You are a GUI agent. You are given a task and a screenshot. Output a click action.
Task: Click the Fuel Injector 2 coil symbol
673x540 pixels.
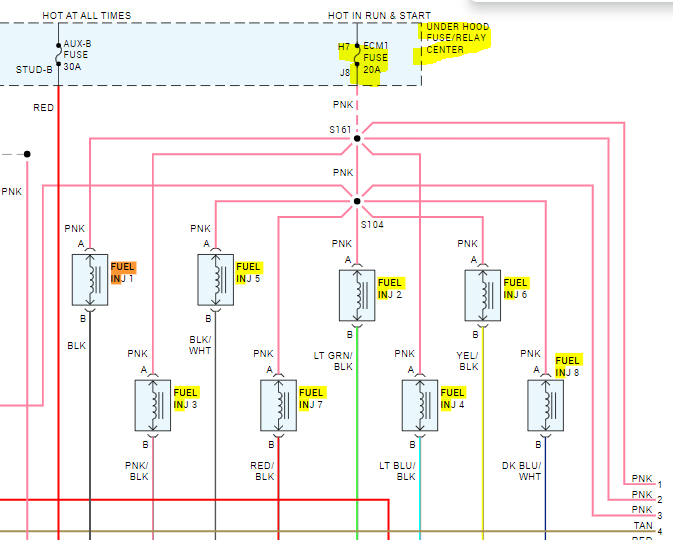click(x=357, y=295)
